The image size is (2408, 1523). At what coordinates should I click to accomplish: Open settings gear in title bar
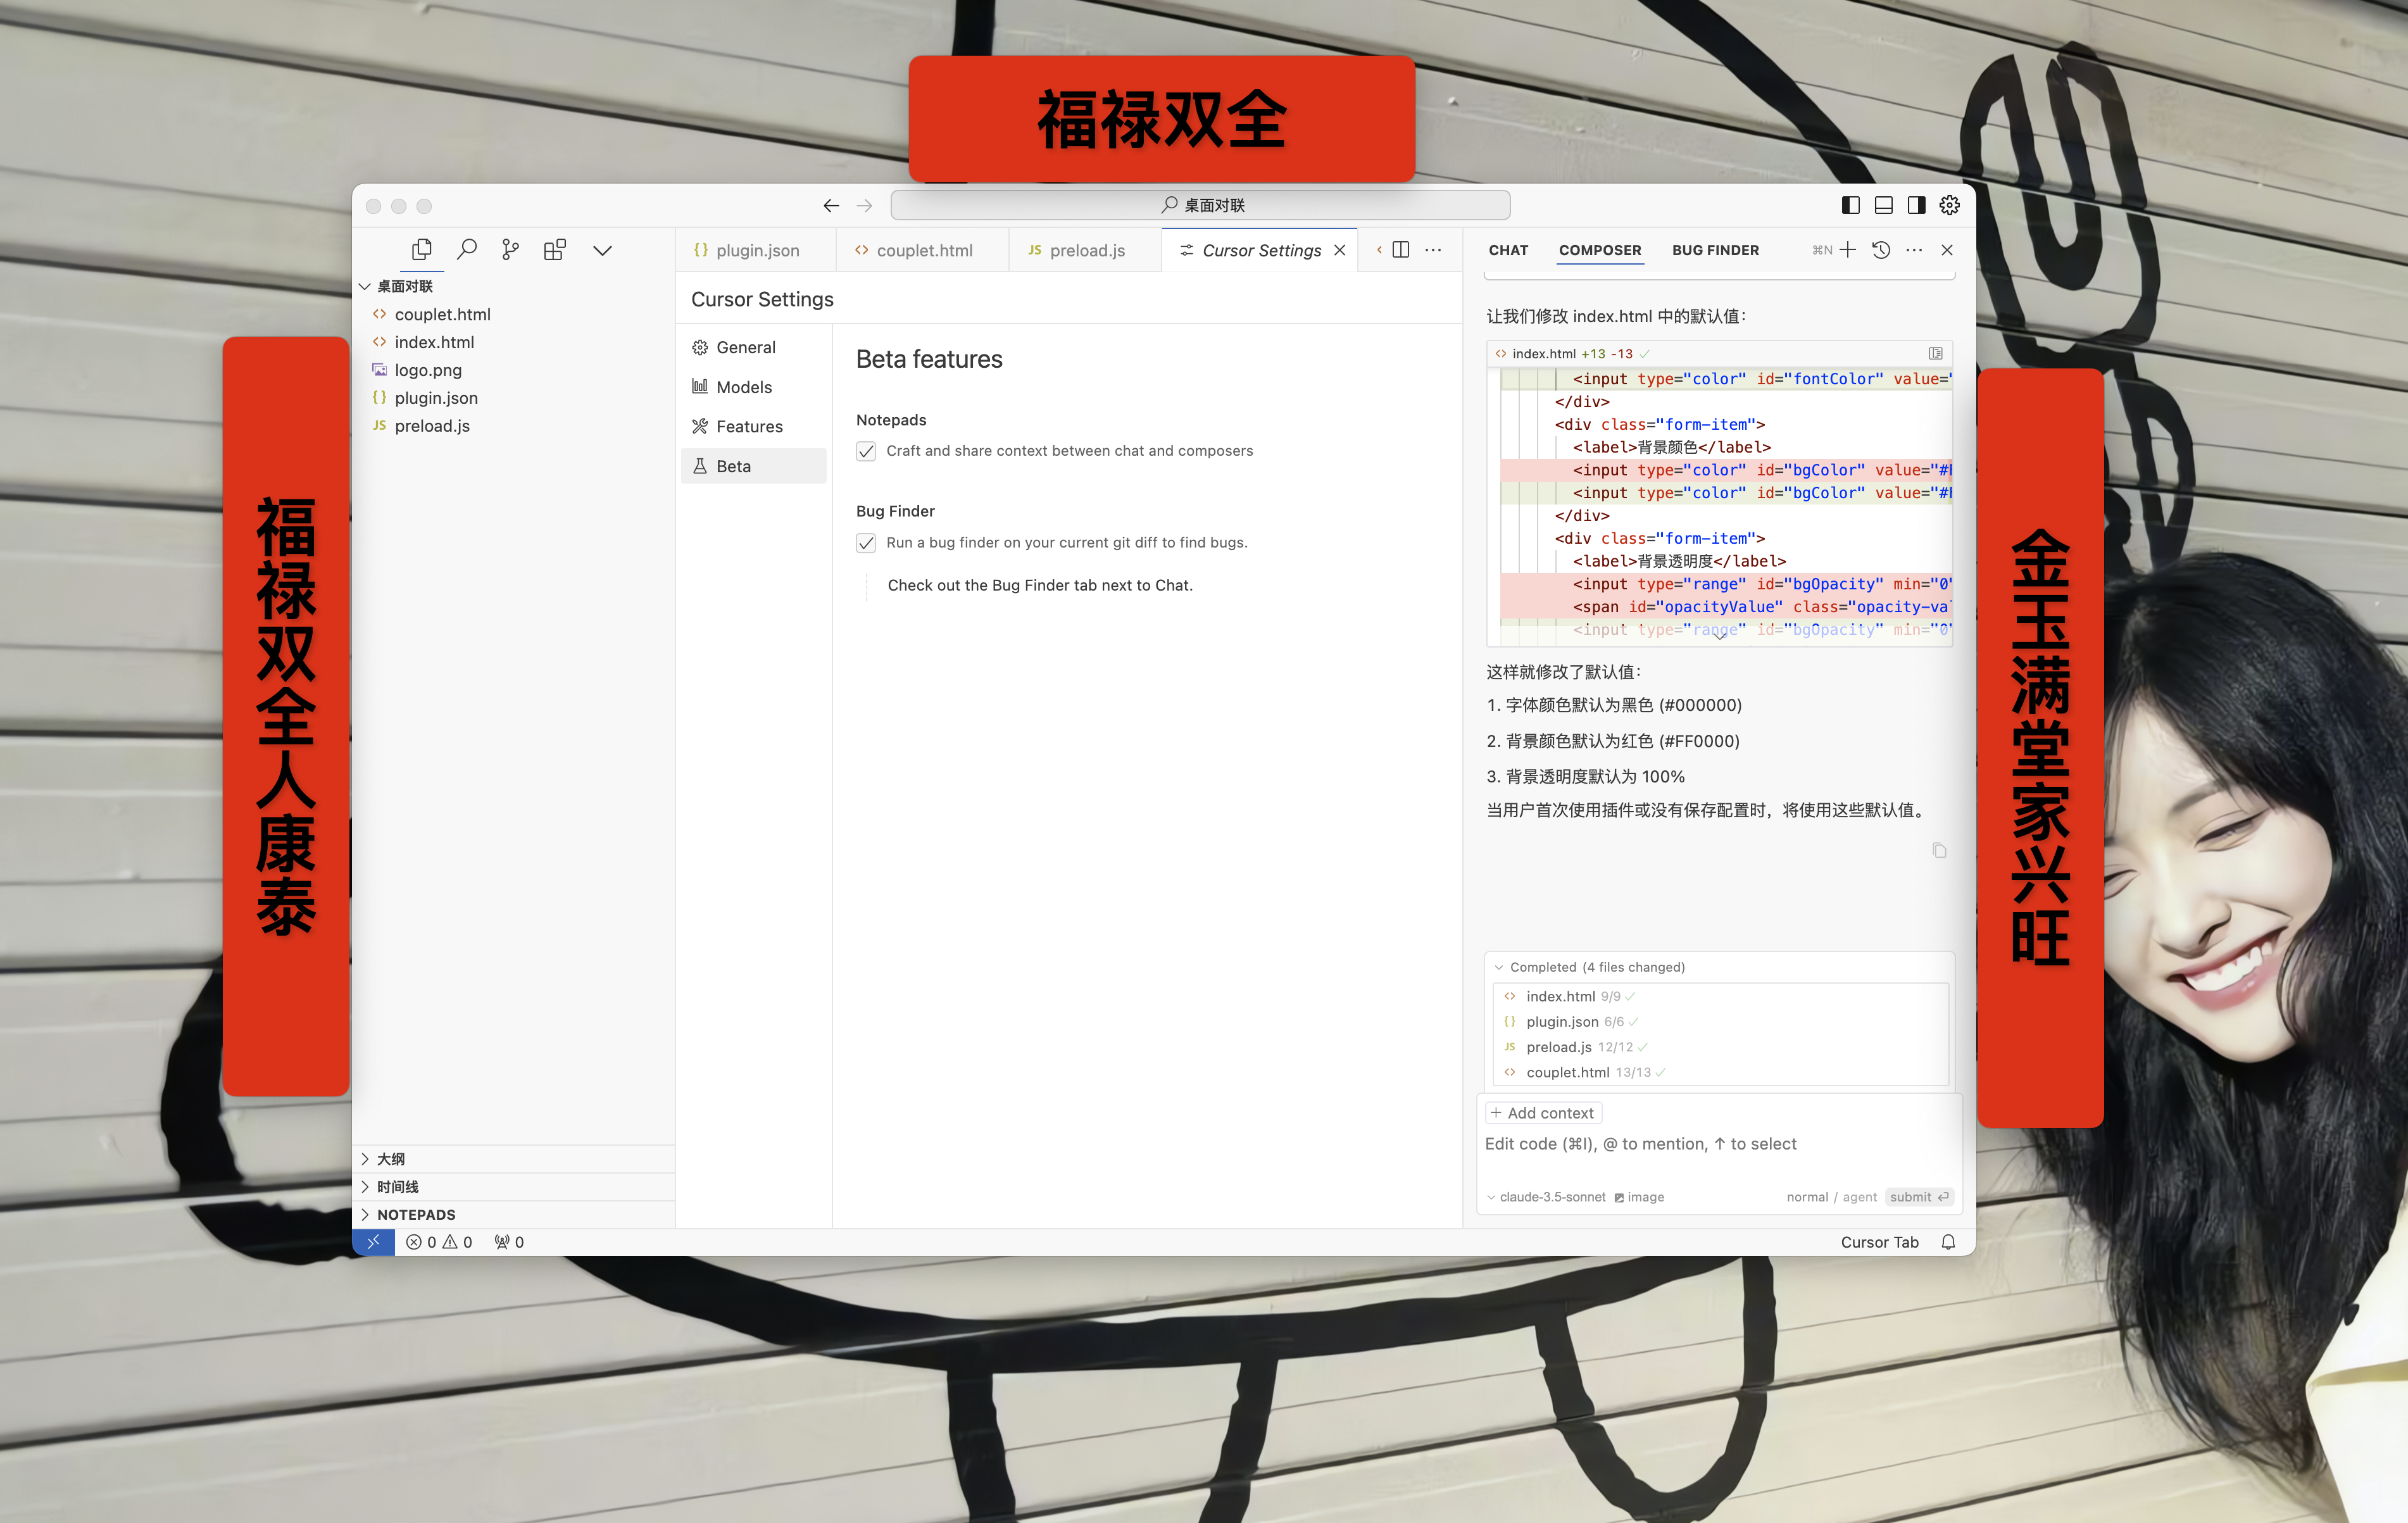point(1950,205)
